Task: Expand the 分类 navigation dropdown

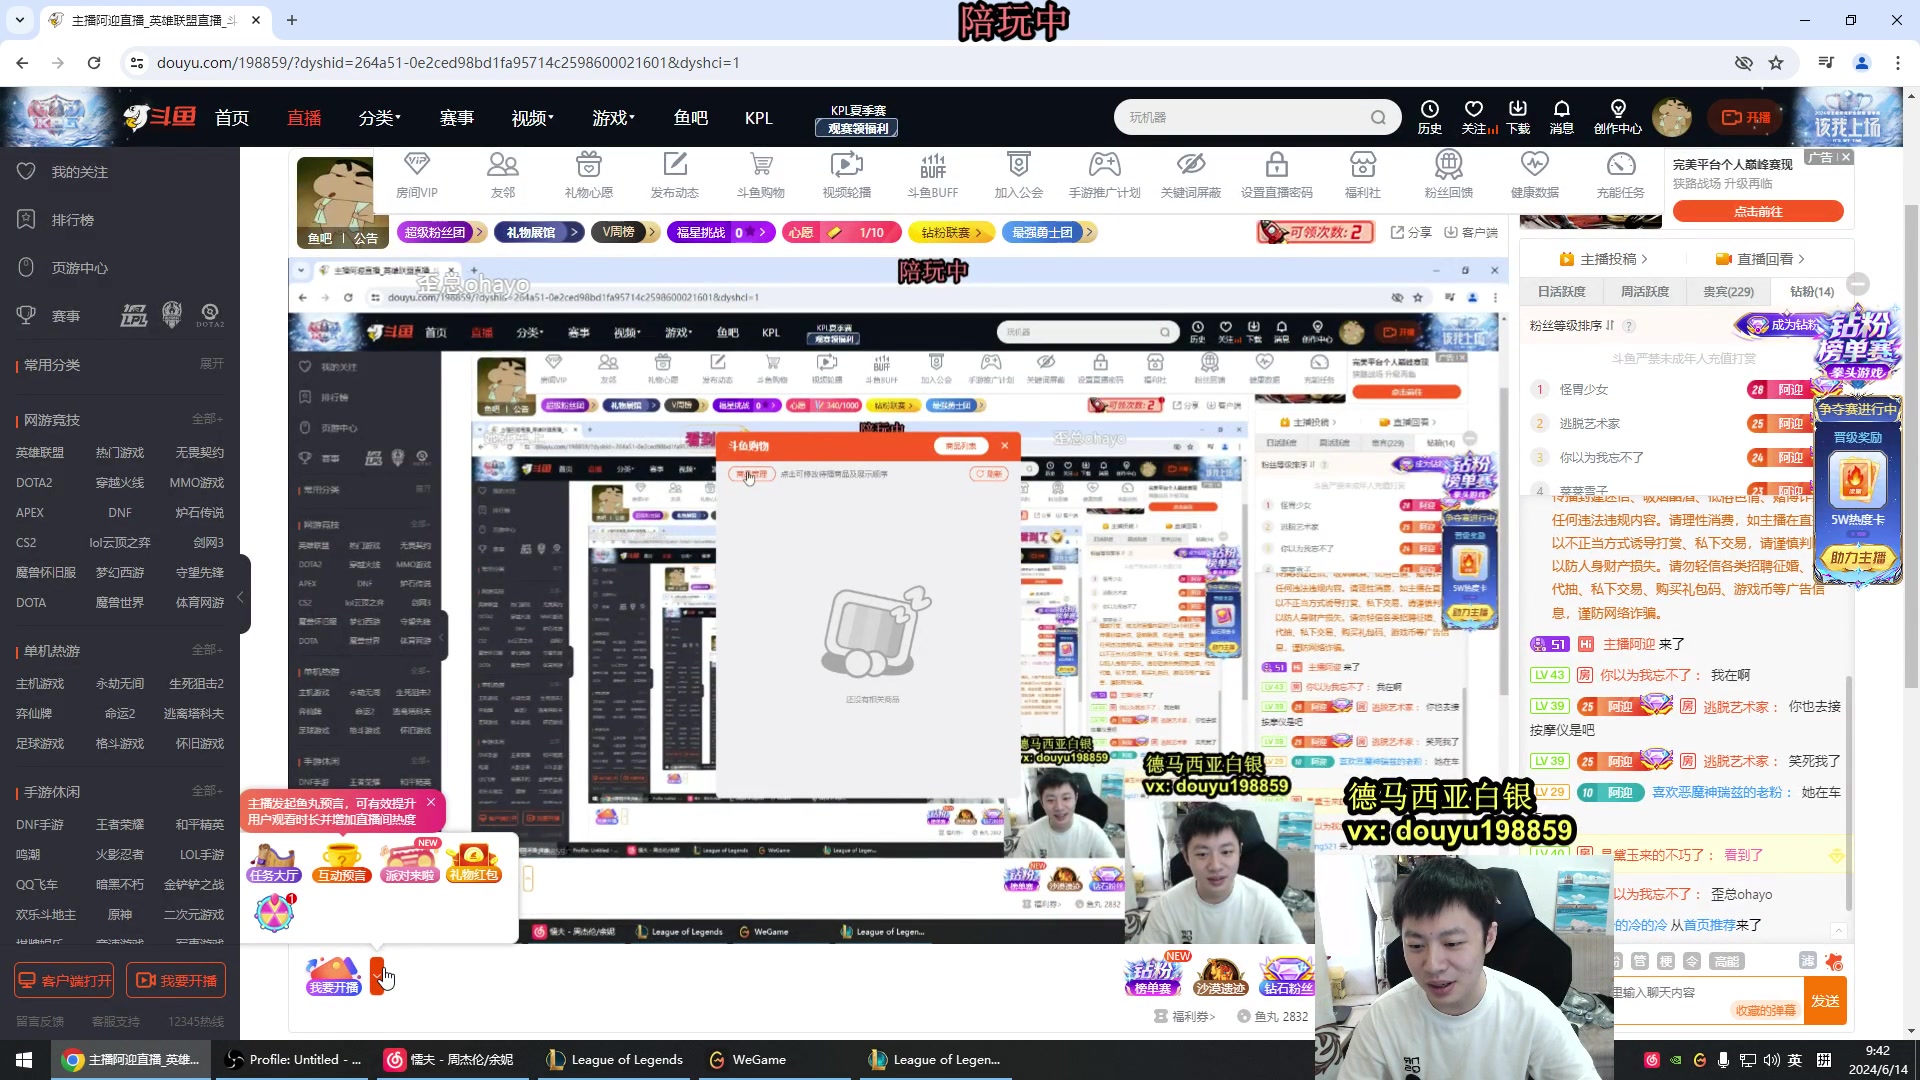Action: coord(379,118)
